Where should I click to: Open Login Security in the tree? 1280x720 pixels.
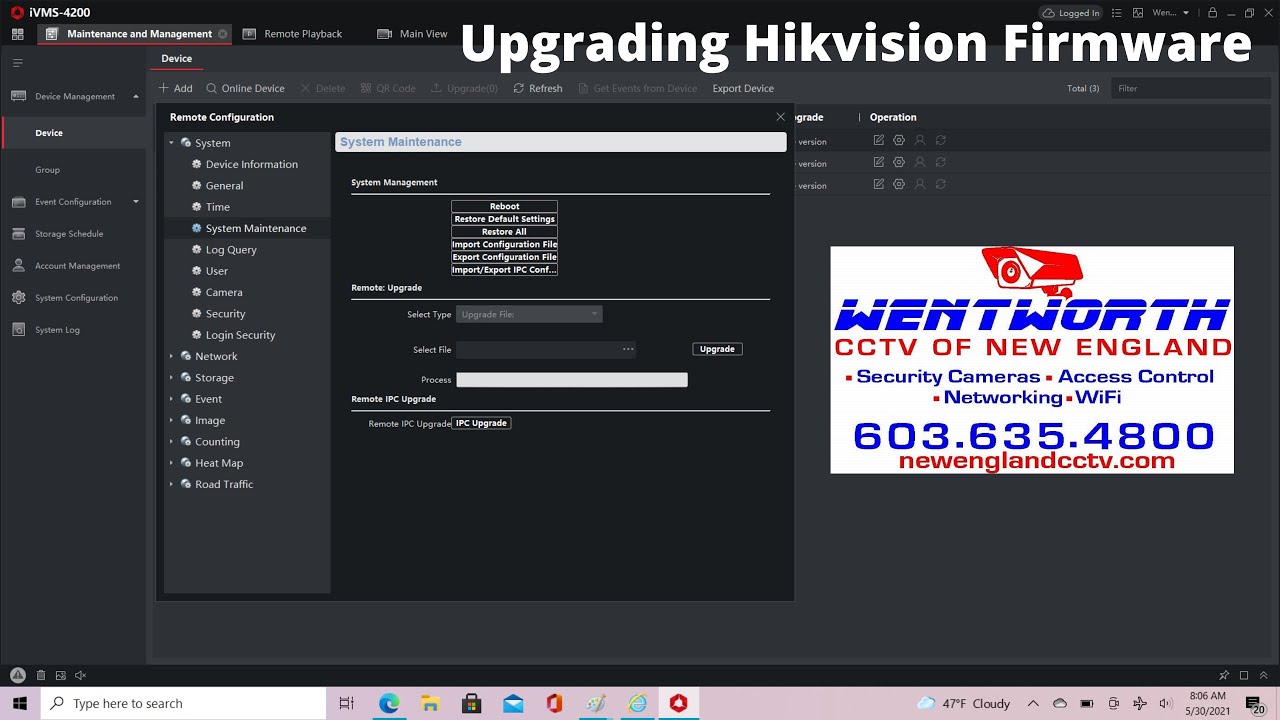(x=240, y=335)
